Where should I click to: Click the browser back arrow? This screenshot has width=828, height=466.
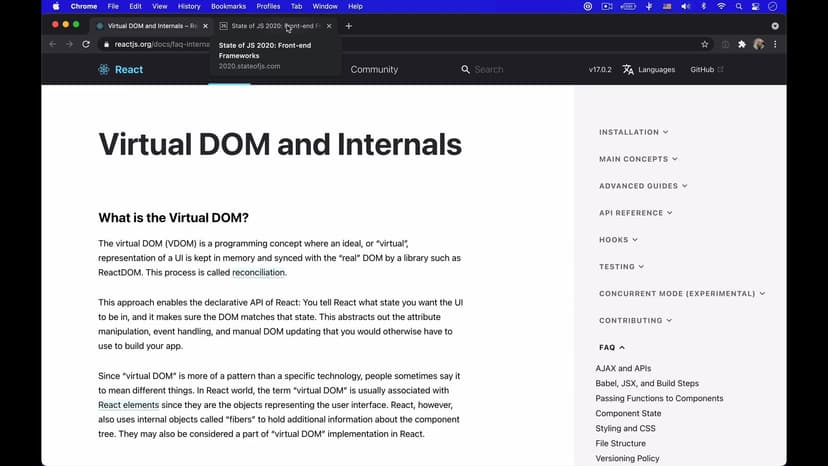point(53,45)
